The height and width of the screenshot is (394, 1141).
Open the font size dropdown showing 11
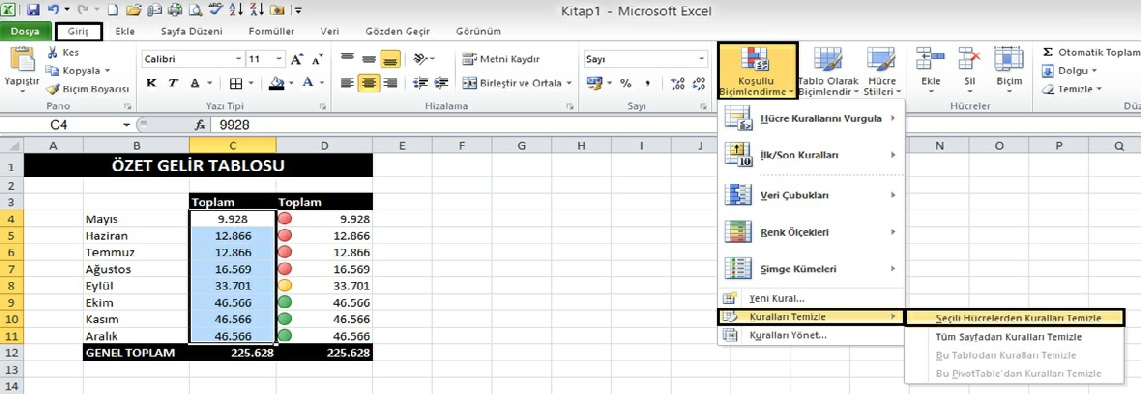pos(266,59)
